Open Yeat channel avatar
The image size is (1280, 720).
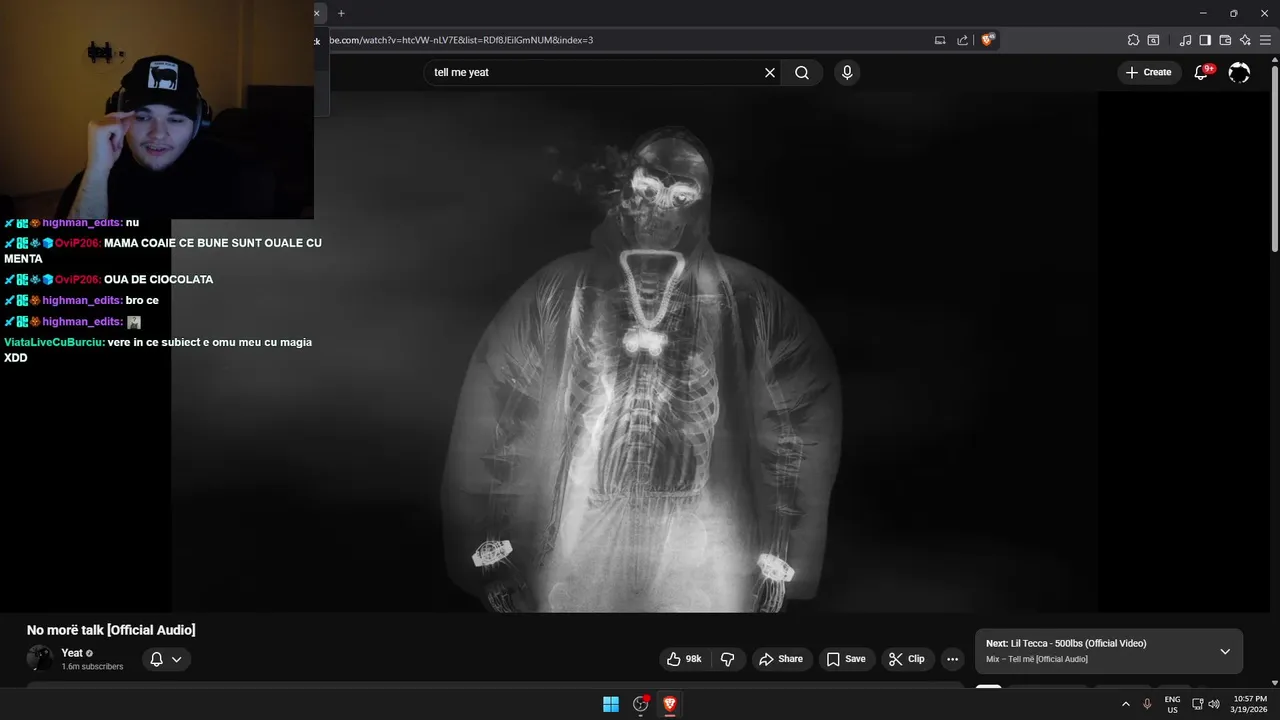(40, 658)
